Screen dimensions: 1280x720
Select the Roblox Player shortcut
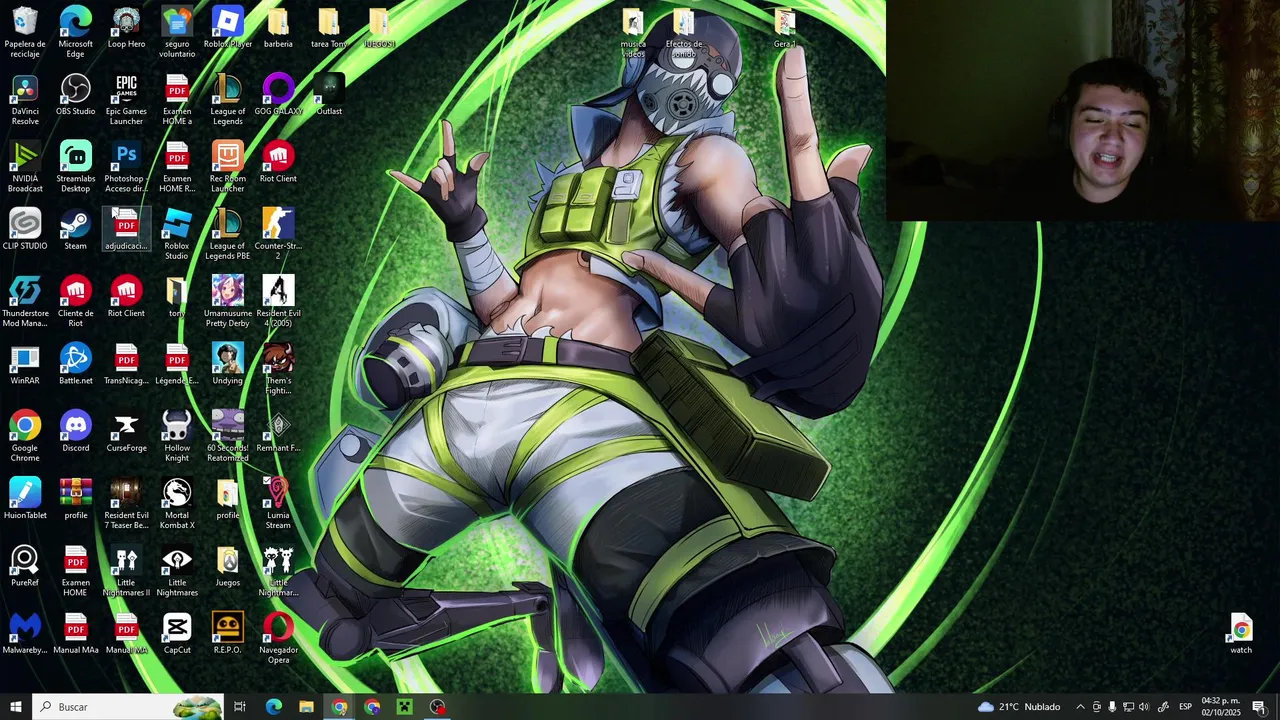[228, 28]
